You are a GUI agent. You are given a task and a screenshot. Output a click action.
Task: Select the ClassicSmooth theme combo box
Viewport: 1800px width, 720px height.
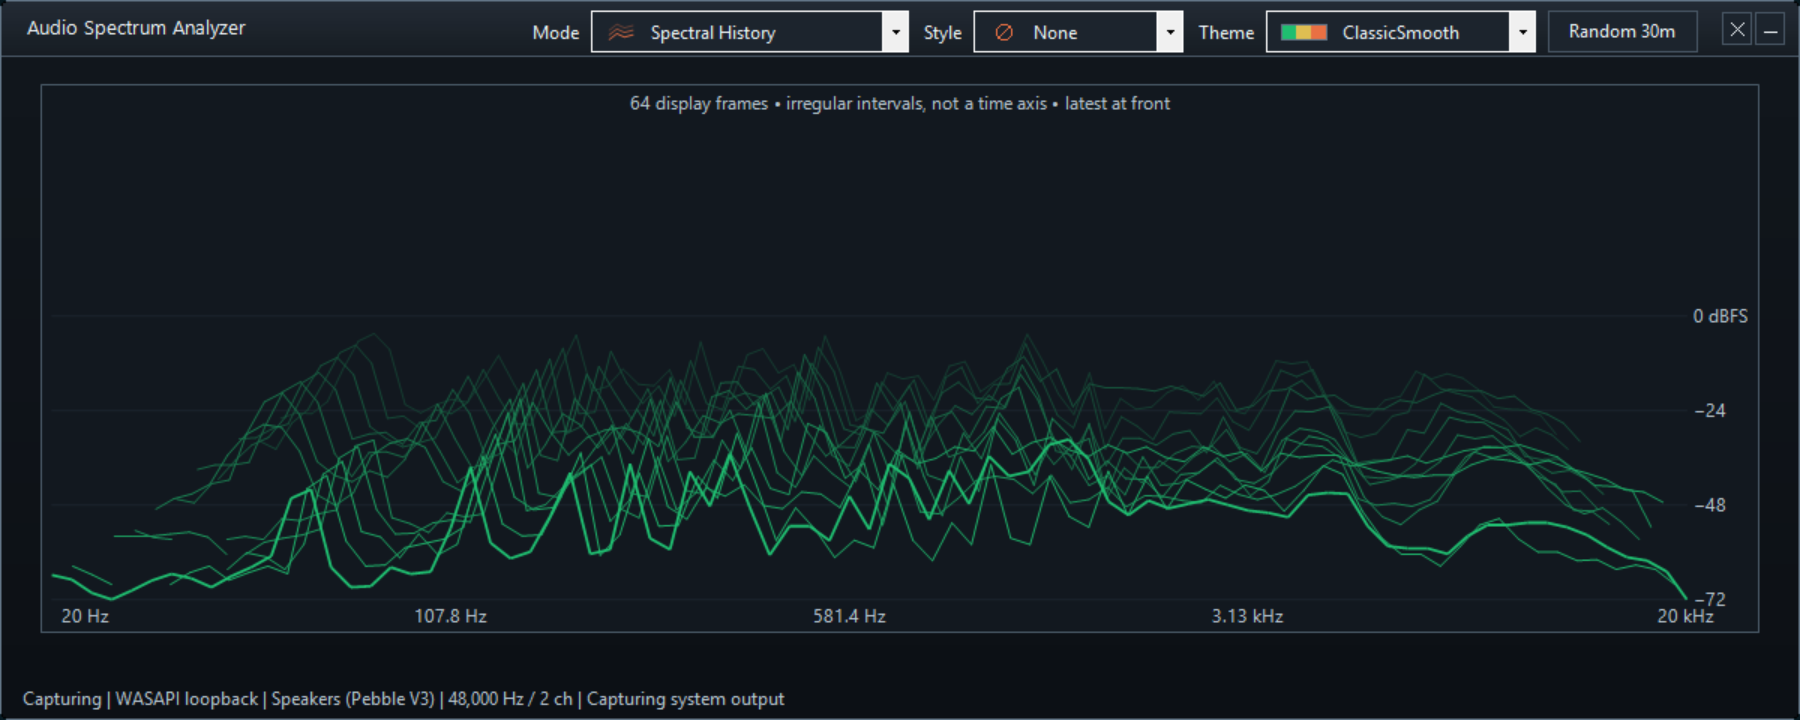click(1401, 32)
